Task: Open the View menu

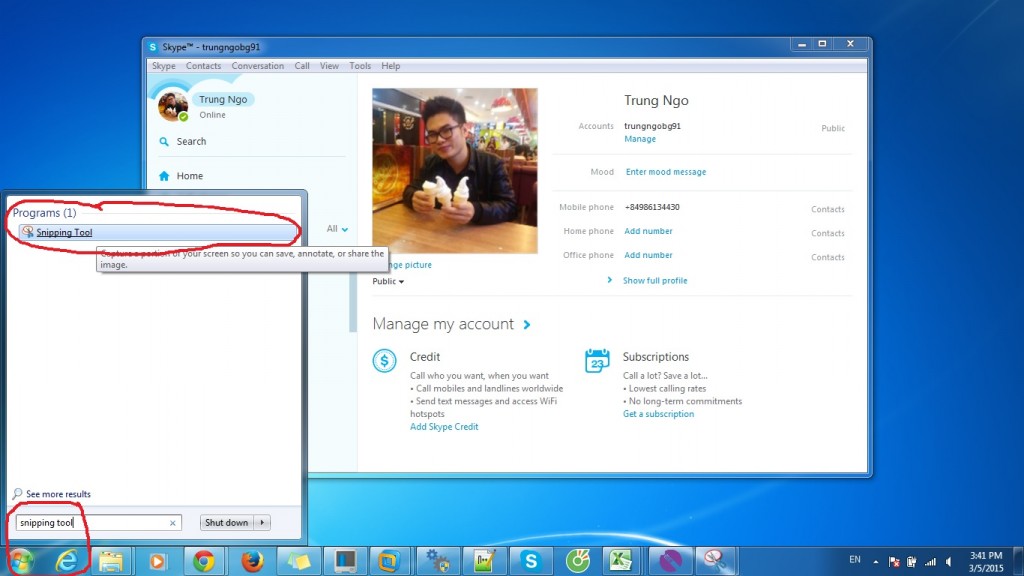Action: pos(329,66)
